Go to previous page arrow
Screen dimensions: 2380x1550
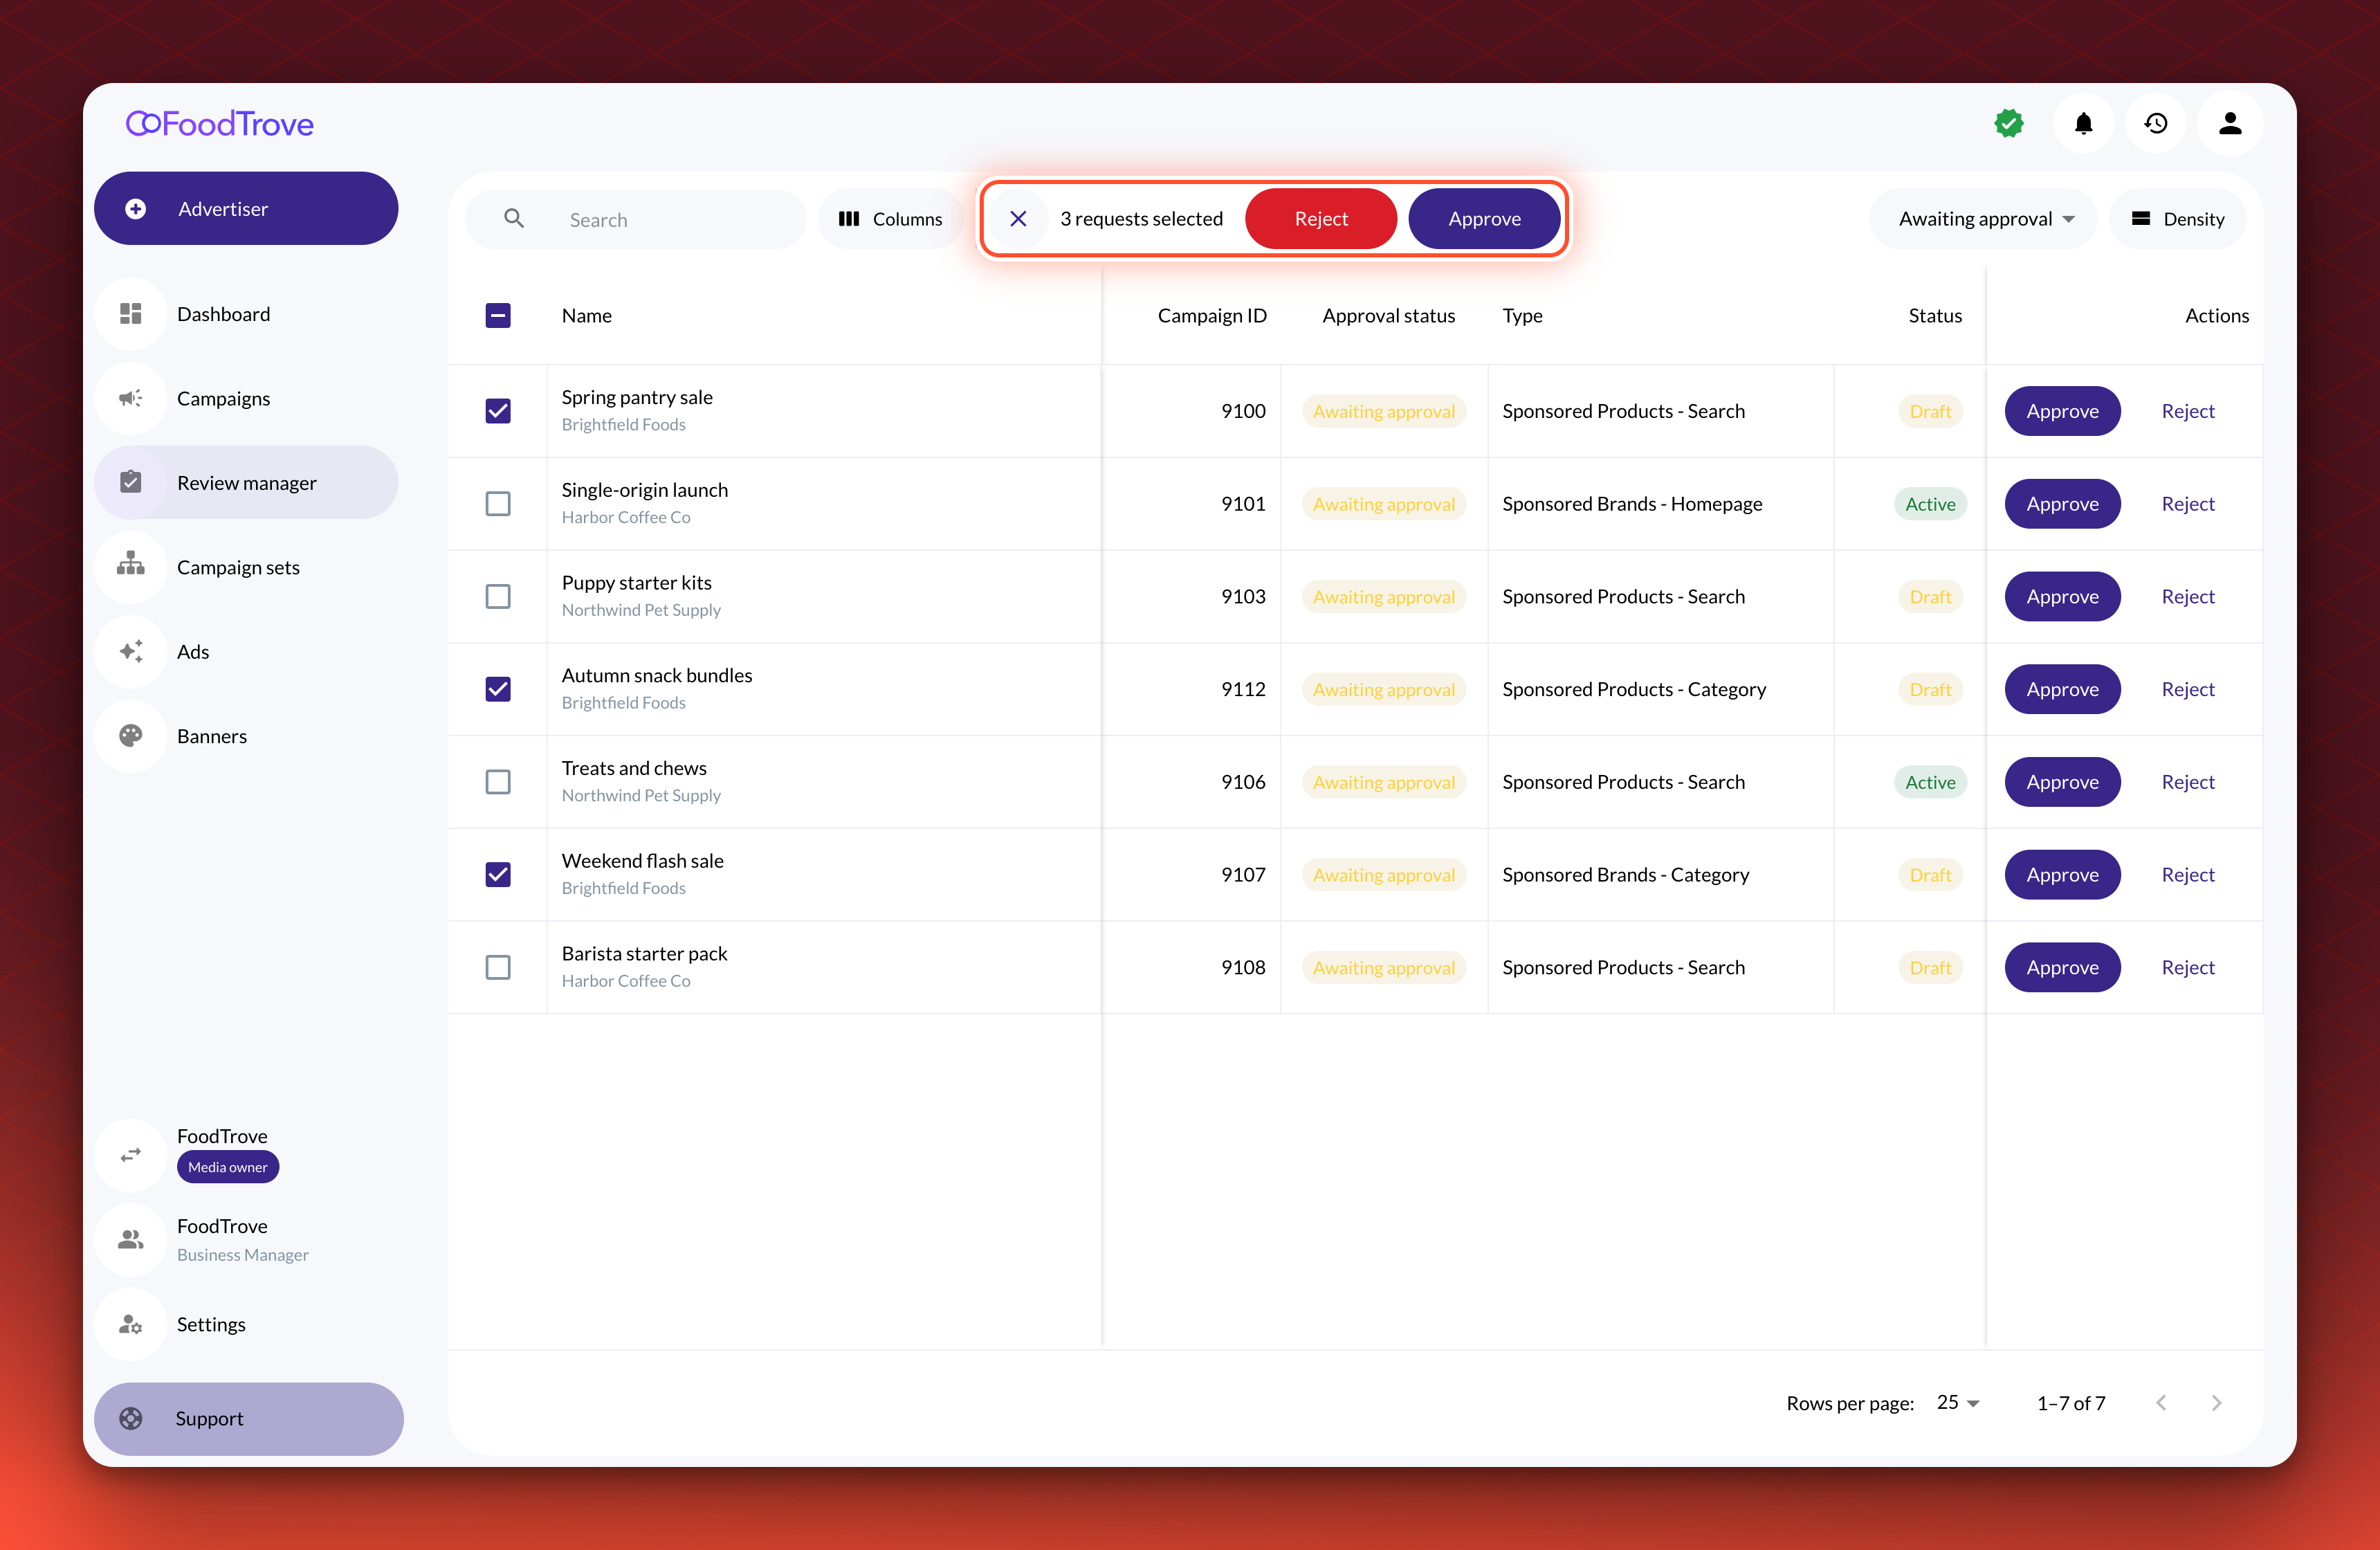pyautogui.click(x=2161, y=1402)
